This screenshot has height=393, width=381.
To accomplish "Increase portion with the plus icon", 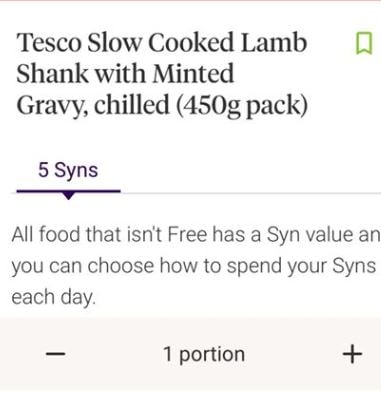I will 352,354.
